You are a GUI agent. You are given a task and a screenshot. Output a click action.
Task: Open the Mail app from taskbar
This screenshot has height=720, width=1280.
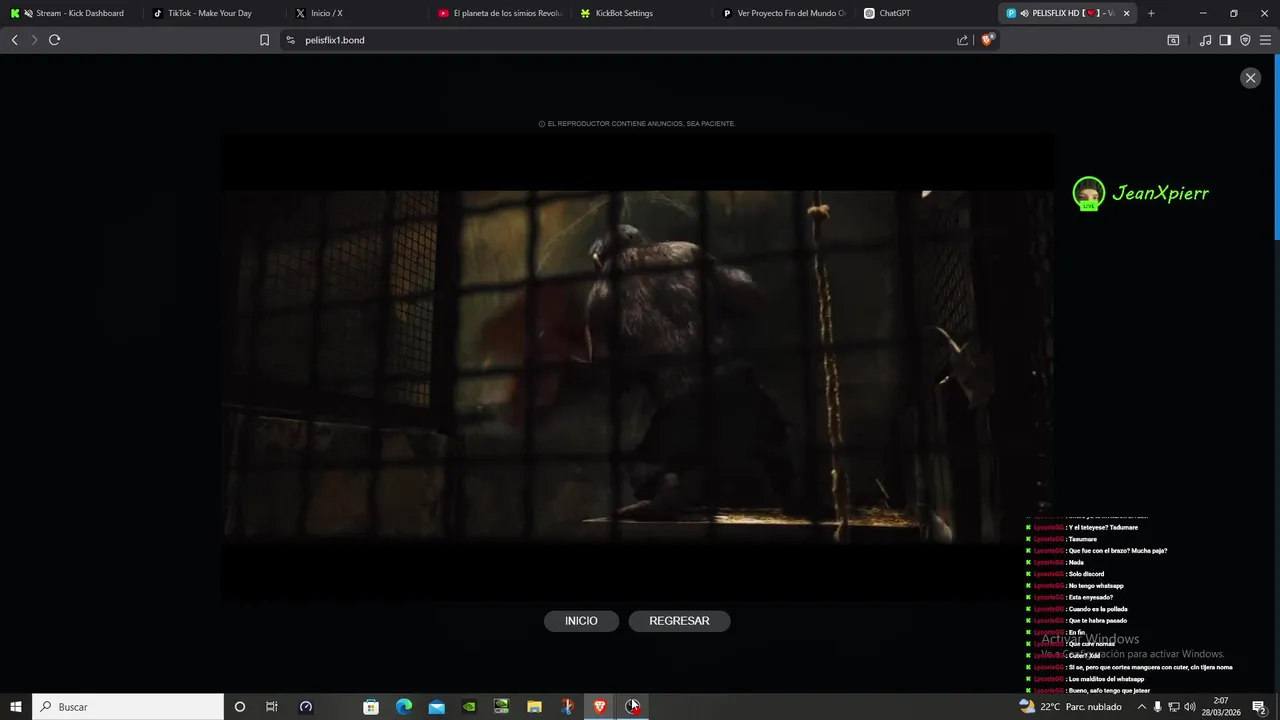point(437,707)
